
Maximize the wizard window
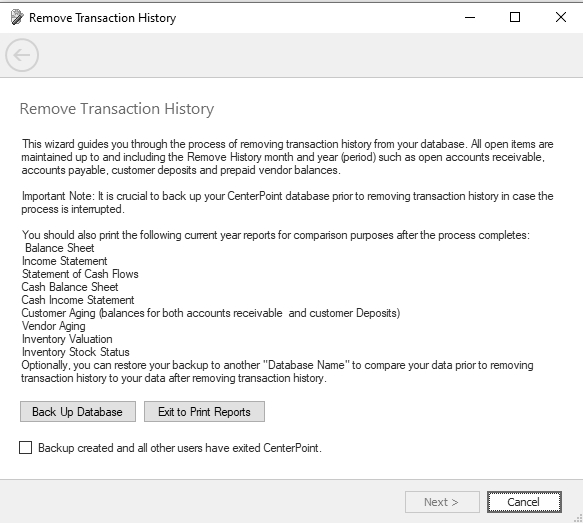[x=515, y=17]
